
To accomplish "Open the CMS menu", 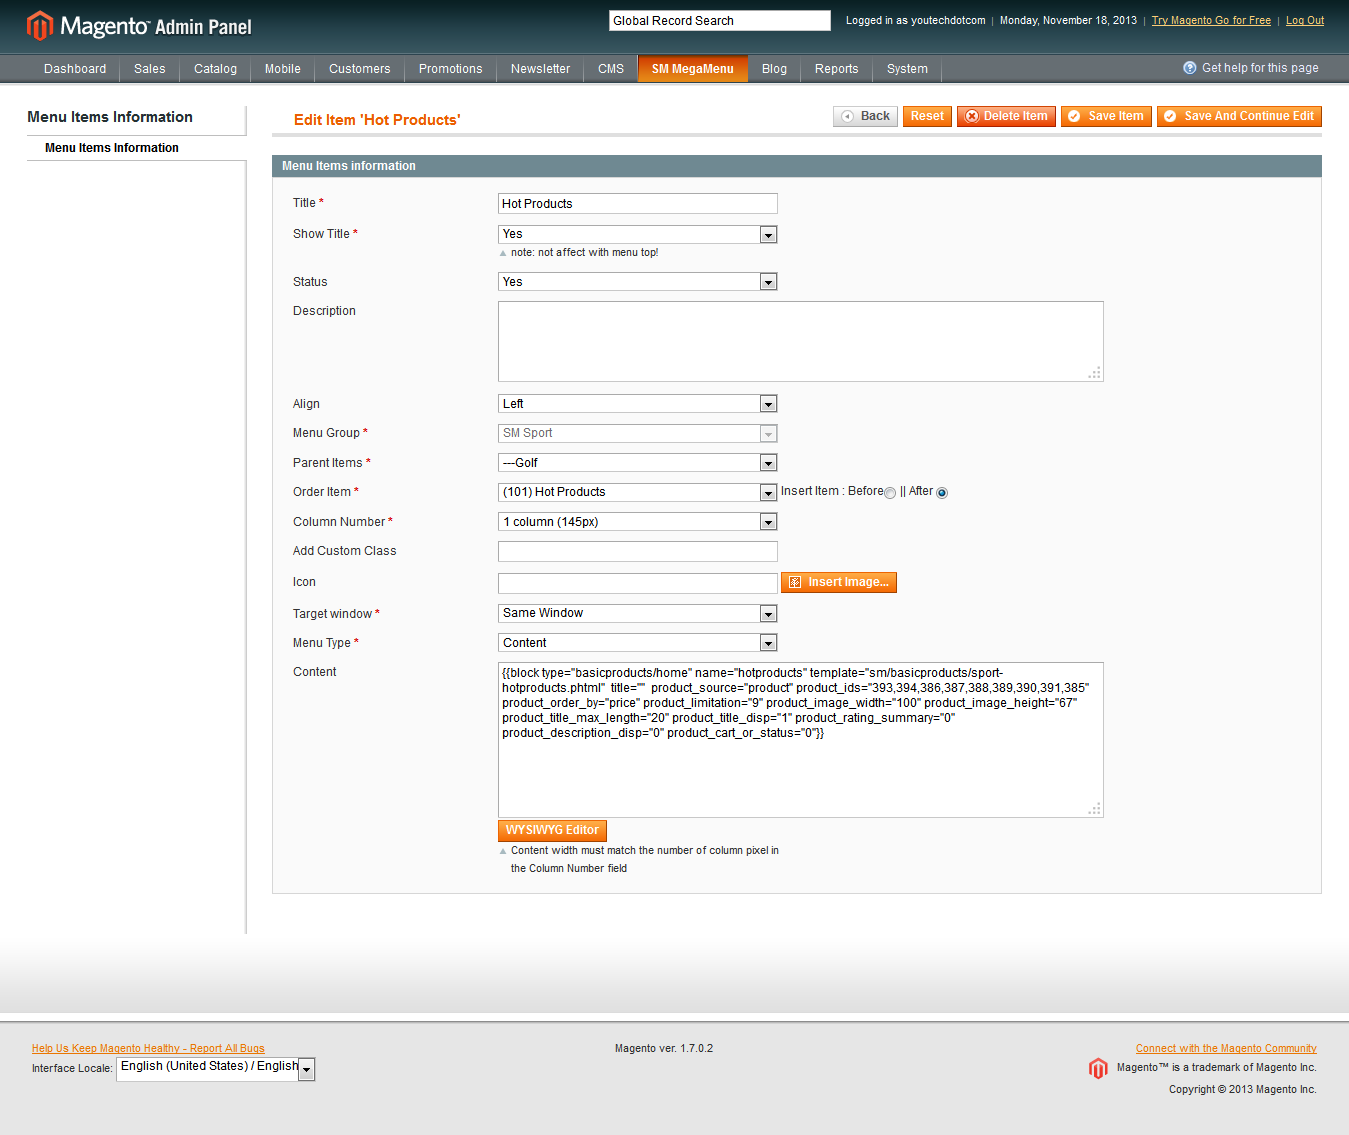I will pos(611,69).
